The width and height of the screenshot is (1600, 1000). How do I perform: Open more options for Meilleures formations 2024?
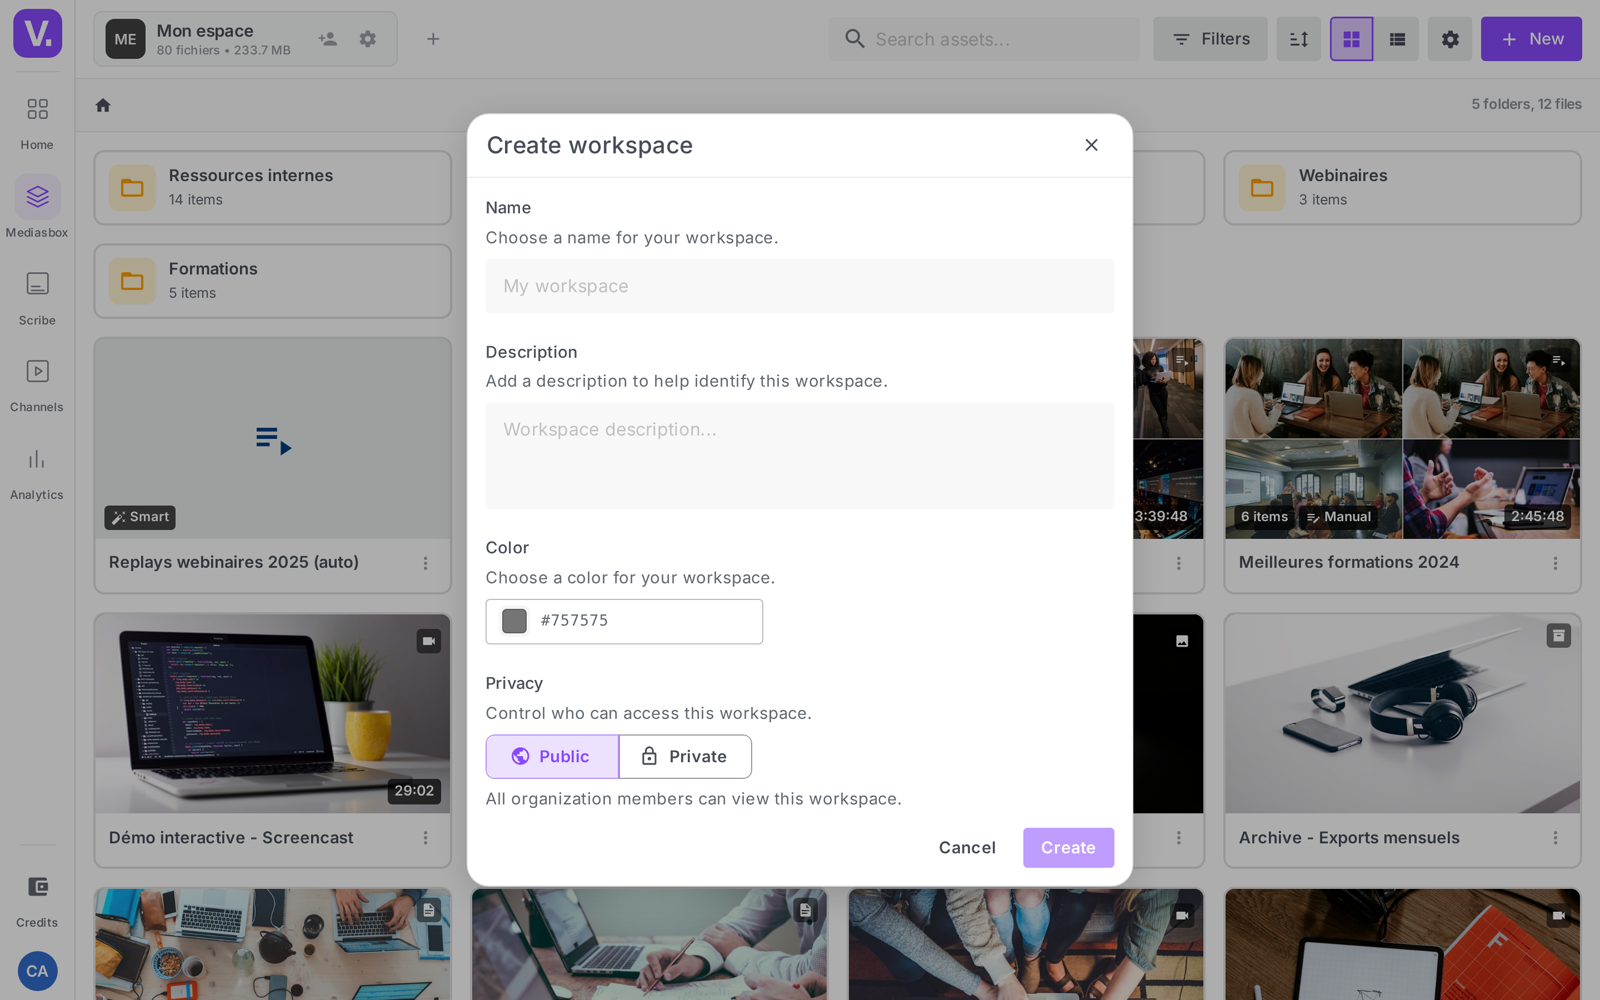tap(1555, 563)
